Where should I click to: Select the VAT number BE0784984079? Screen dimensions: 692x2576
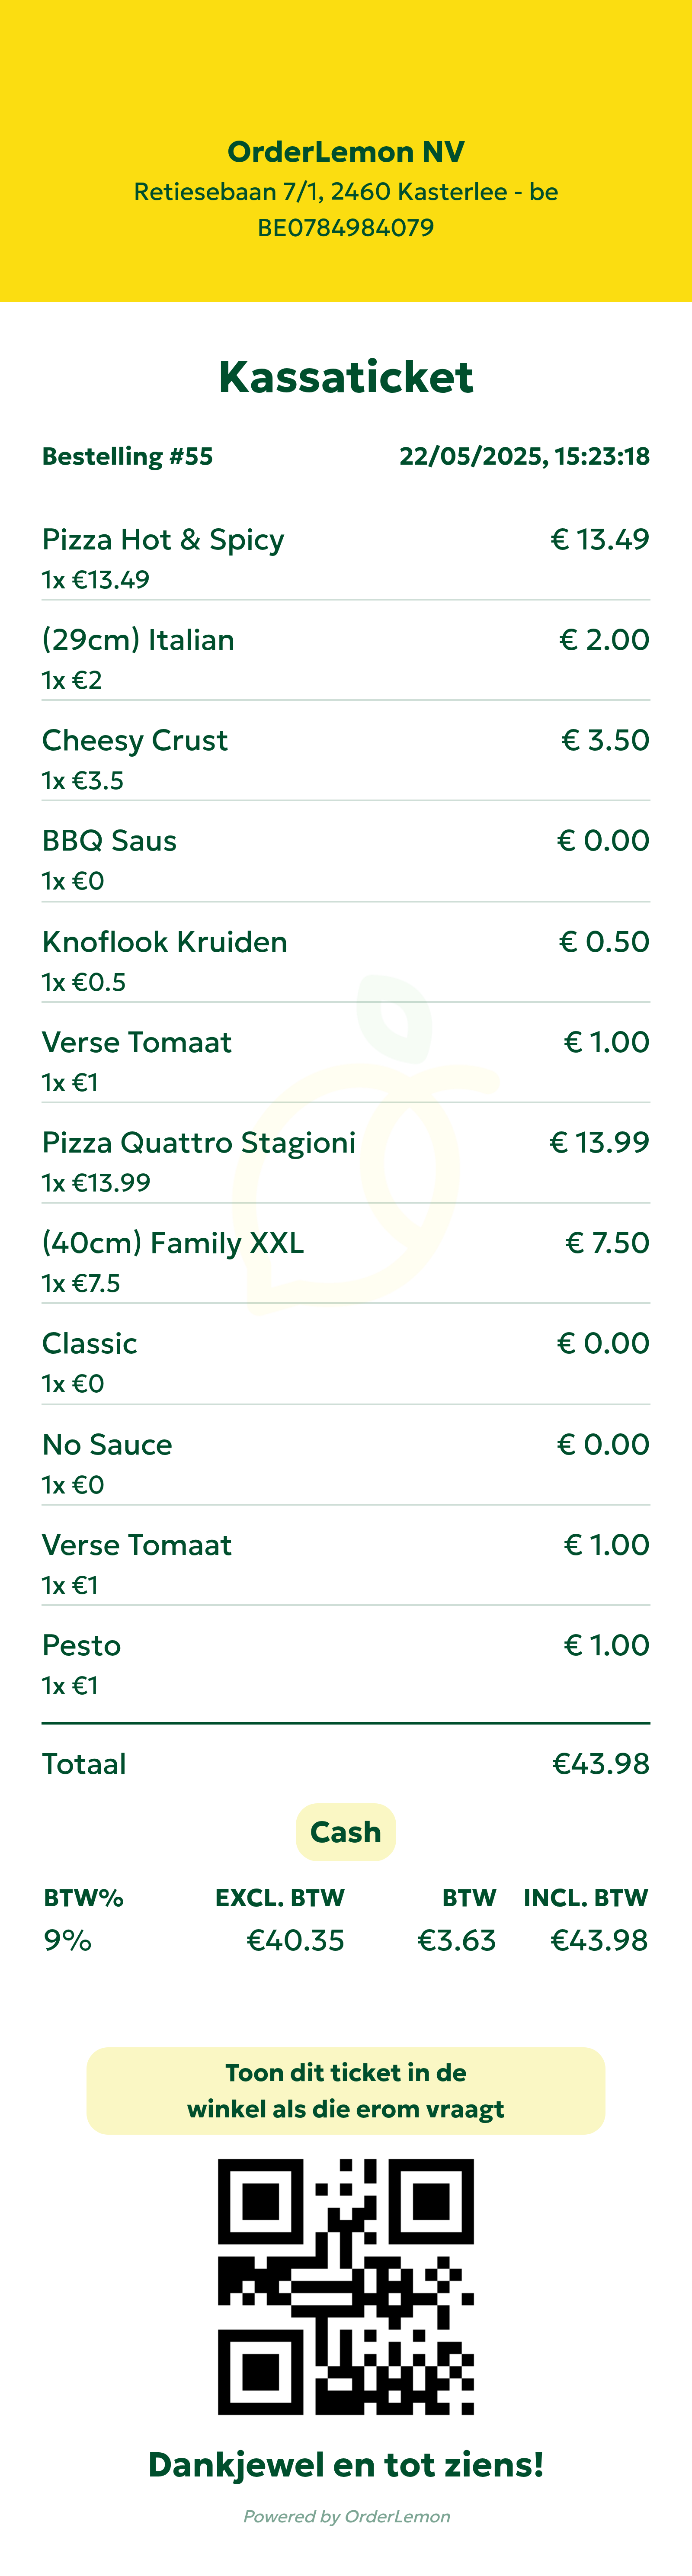346,228
